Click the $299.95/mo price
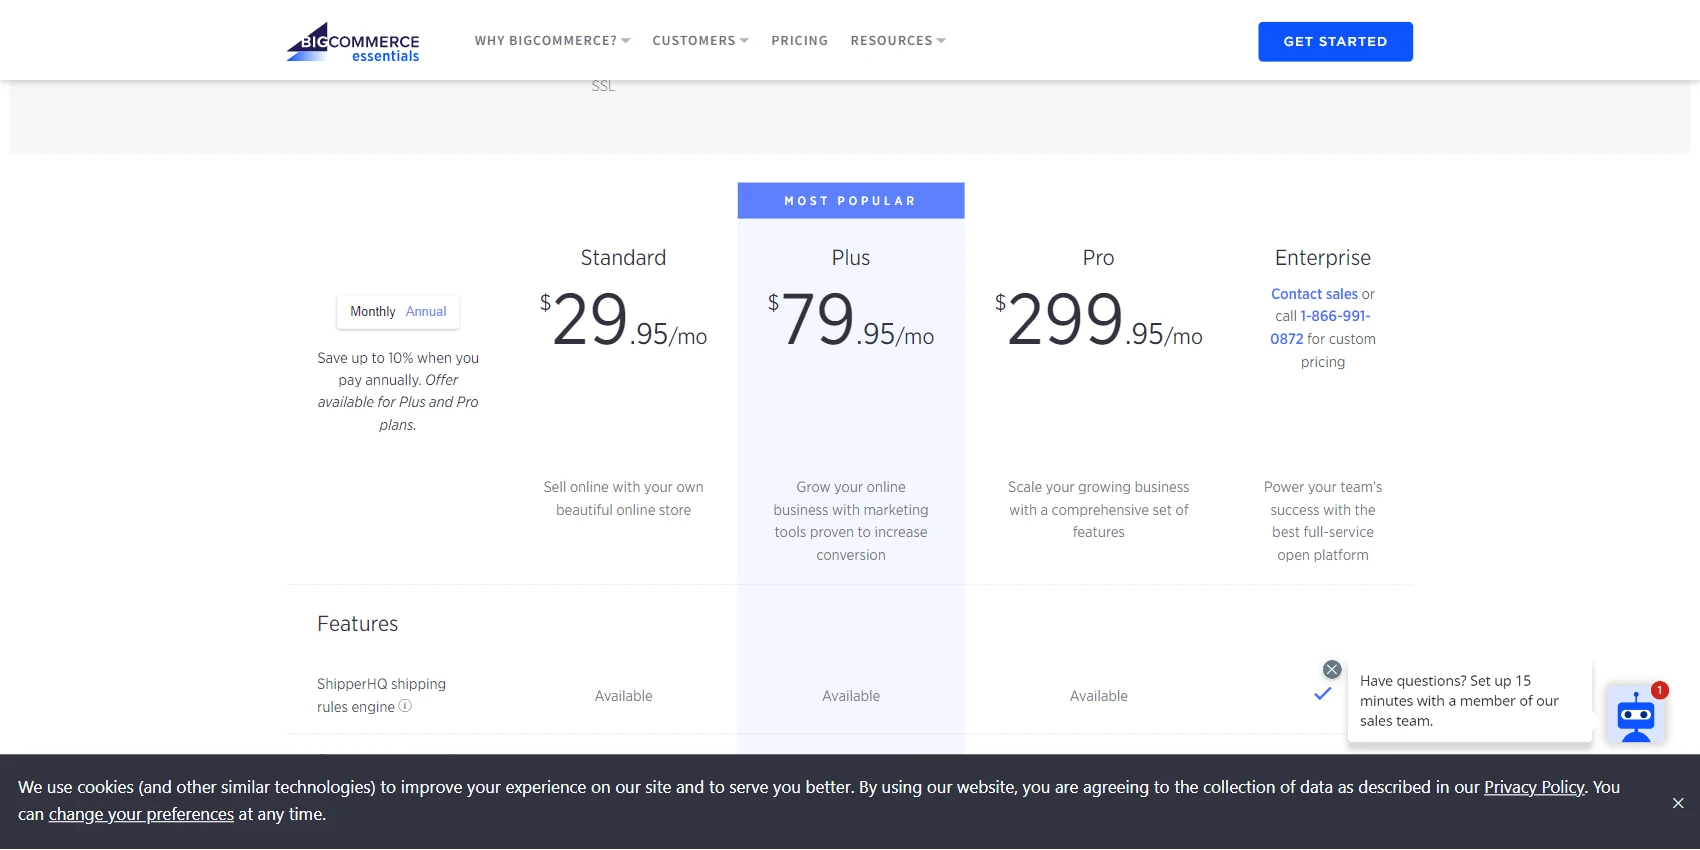Screen dimensions: 1700x850 [1098, 320]
